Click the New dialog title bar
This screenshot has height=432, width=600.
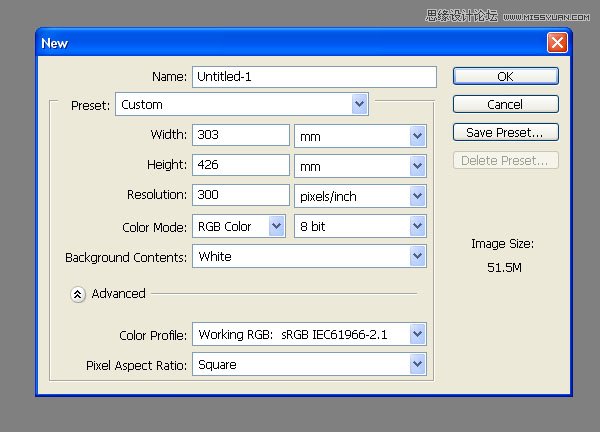(x=291, y=43)
